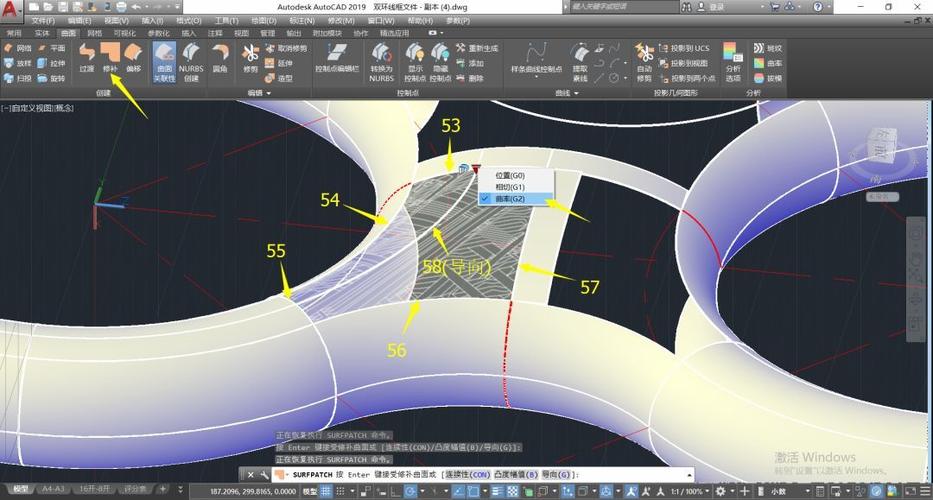Toggle NURBS creation (NURBS创建)
This screenshot has width=933, height=500.
coord(191,62)
